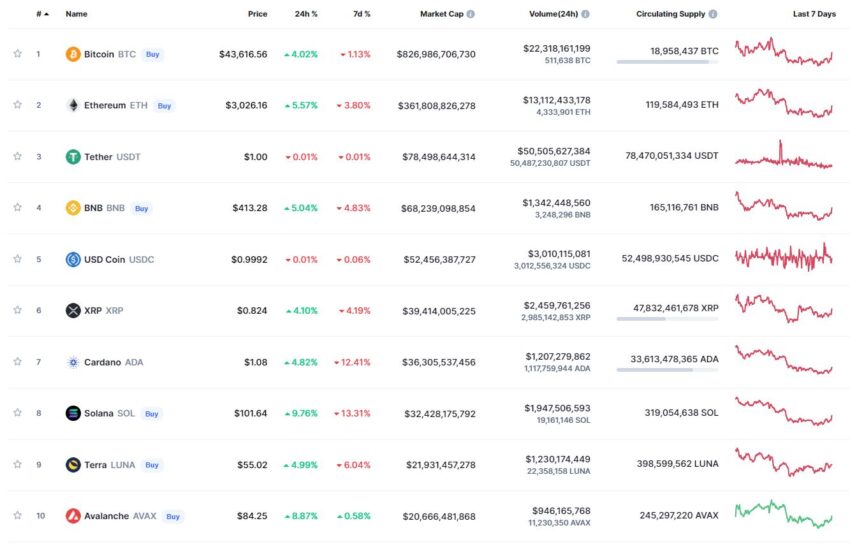Click XRP circulating supply progress bar
The height and width of the screenshot is (544, 850).
[x=667, y=319]
